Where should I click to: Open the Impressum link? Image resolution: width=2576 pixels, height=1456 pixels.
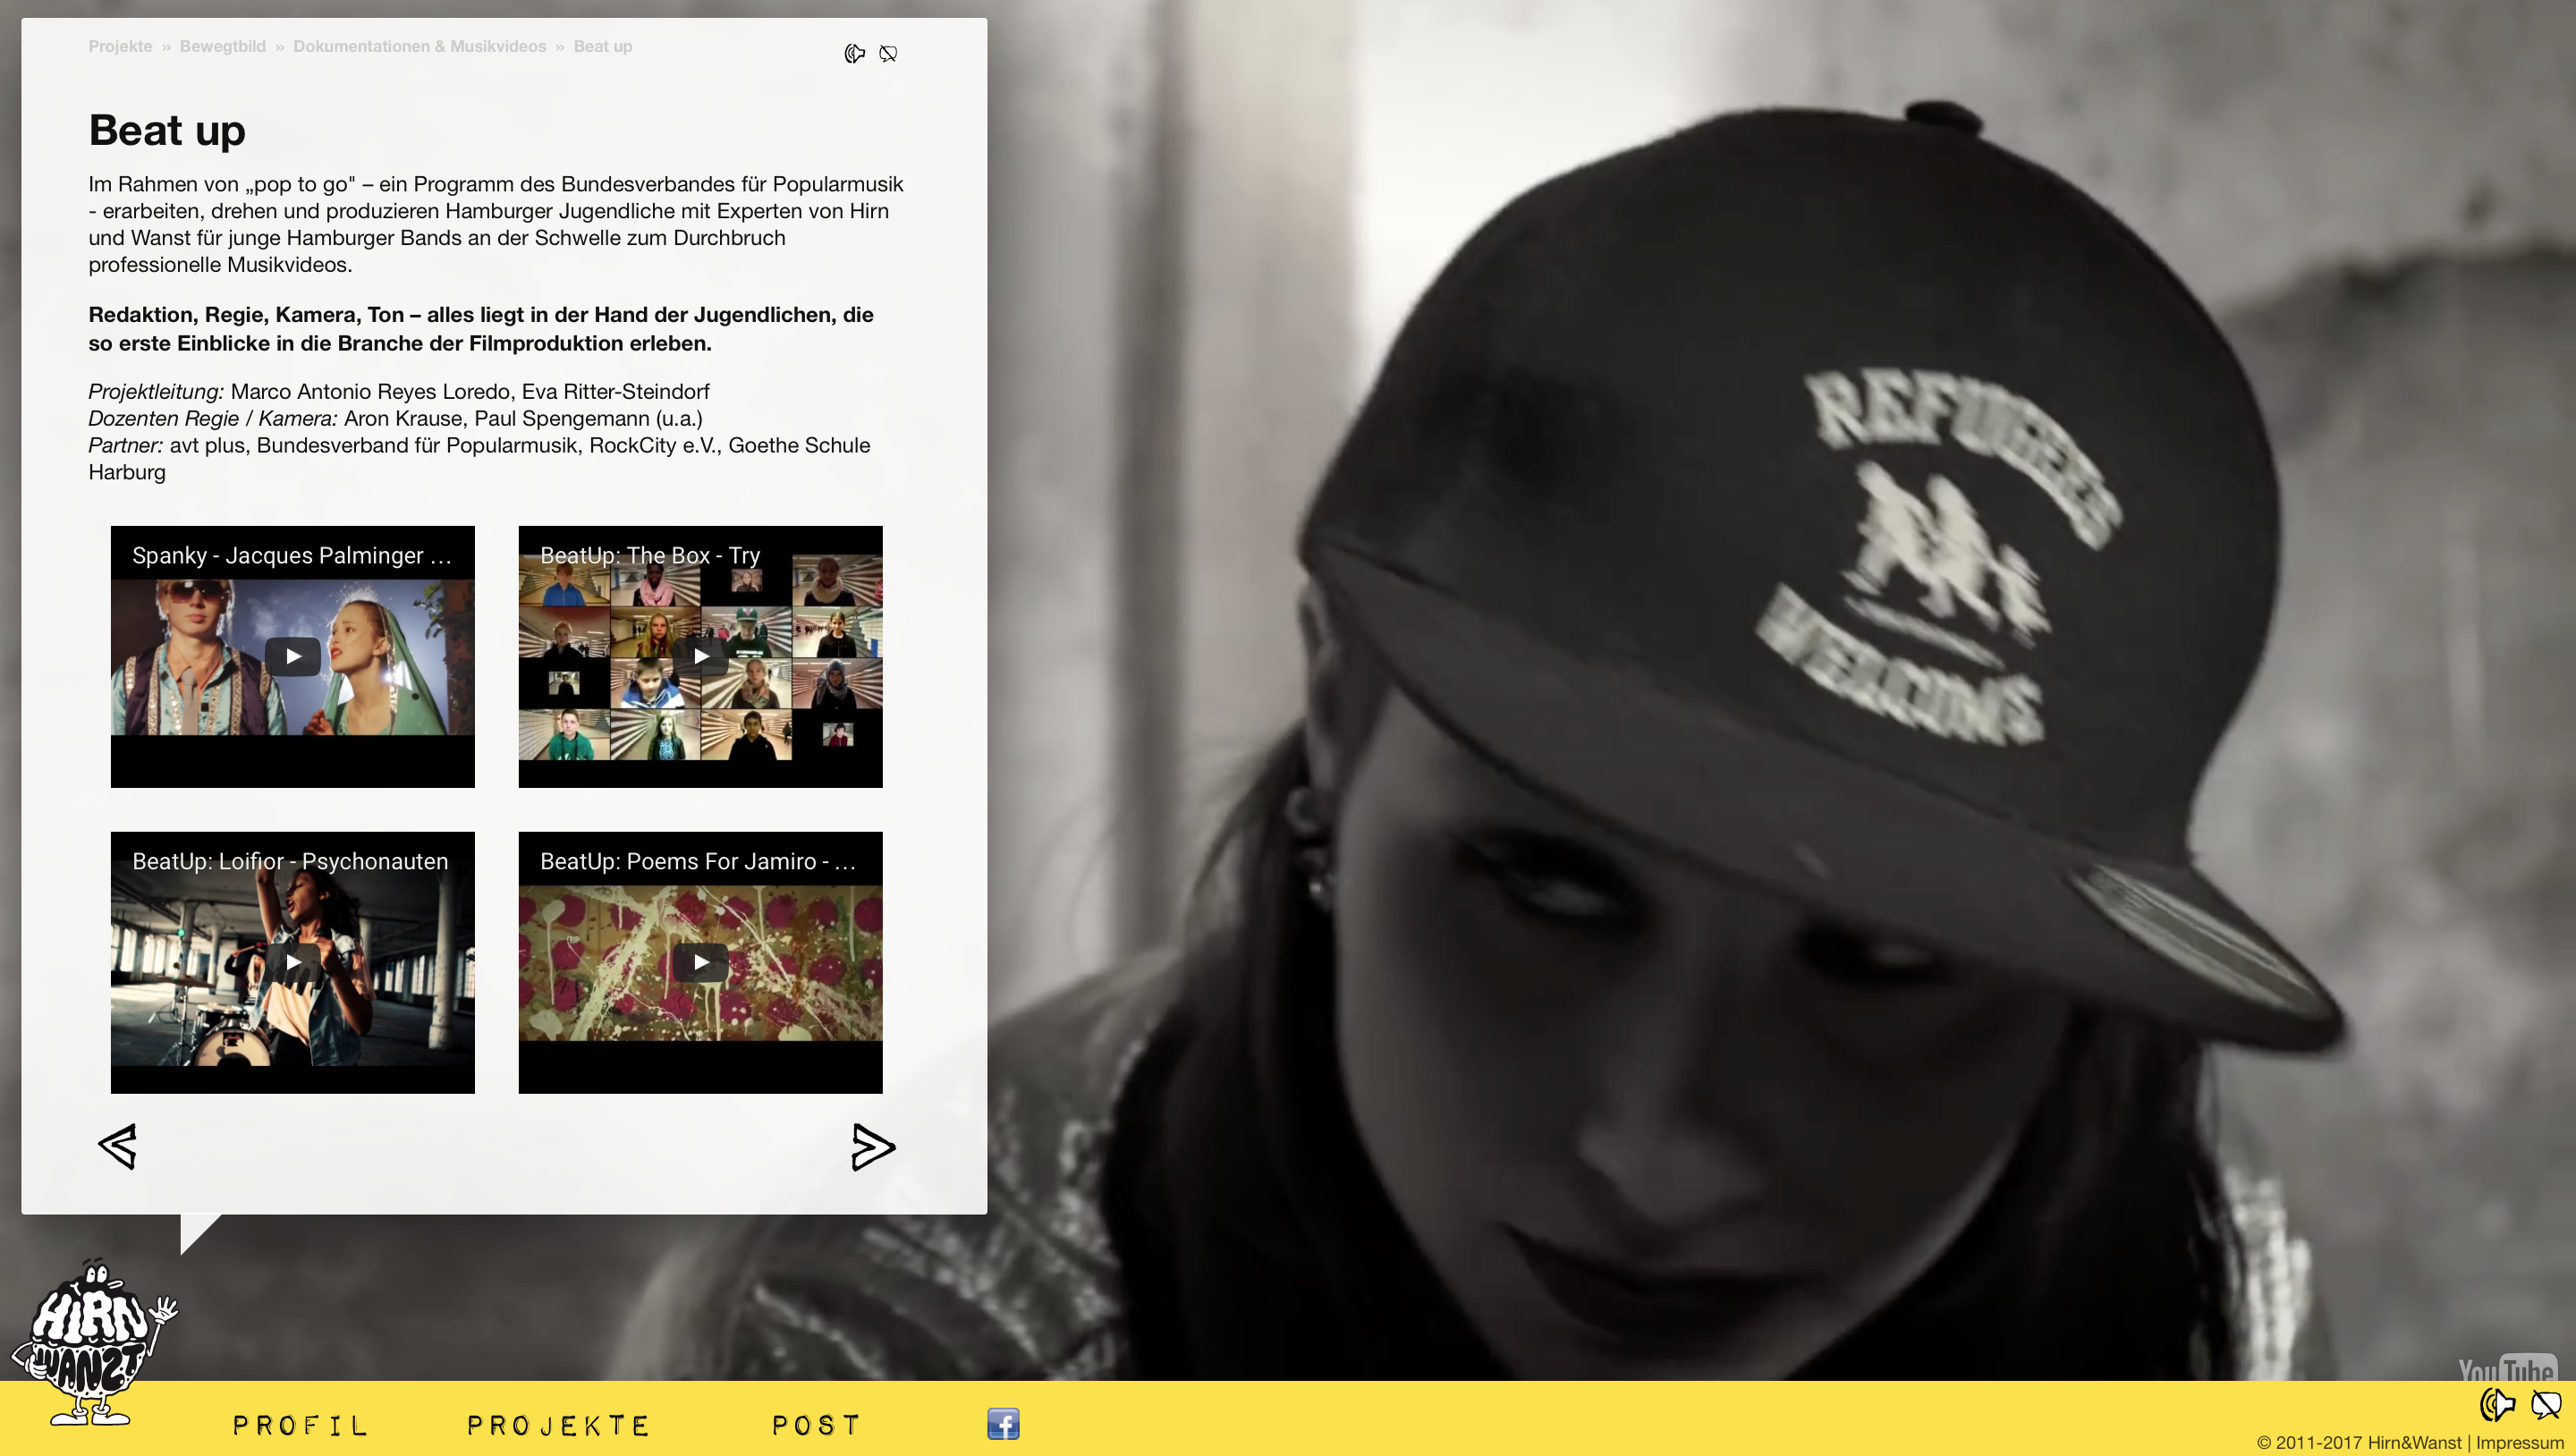[x=2519, y=1442]
